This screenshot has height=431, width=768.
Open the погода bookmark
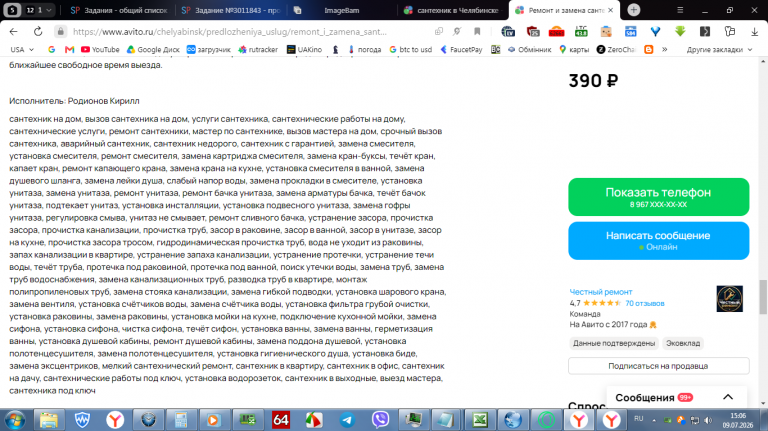tap(364, 49)
